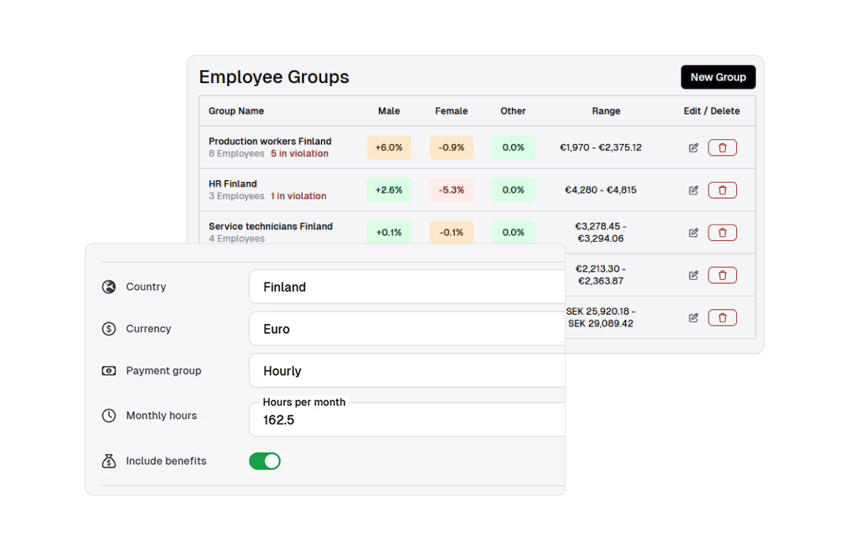
Task: Click the 0.0% Other badge in HR Finland row
Action: (513, 190)
